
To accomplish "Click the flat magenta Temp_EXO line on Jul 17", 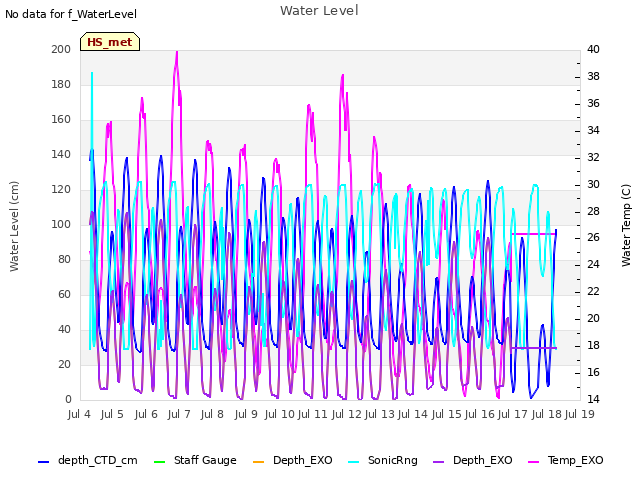I will (x=534, y=234).
